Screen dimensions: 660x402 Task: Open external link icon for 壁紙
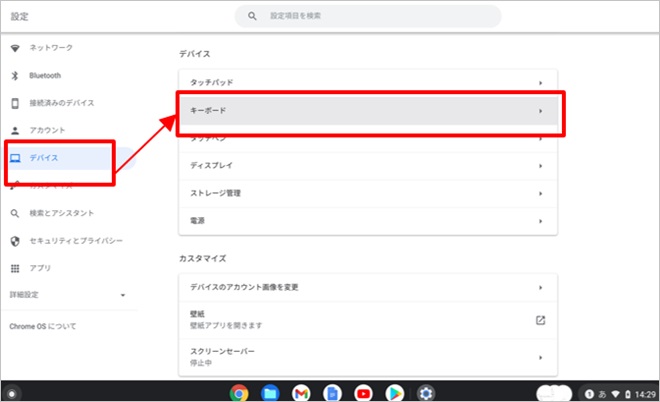point(540,320)
